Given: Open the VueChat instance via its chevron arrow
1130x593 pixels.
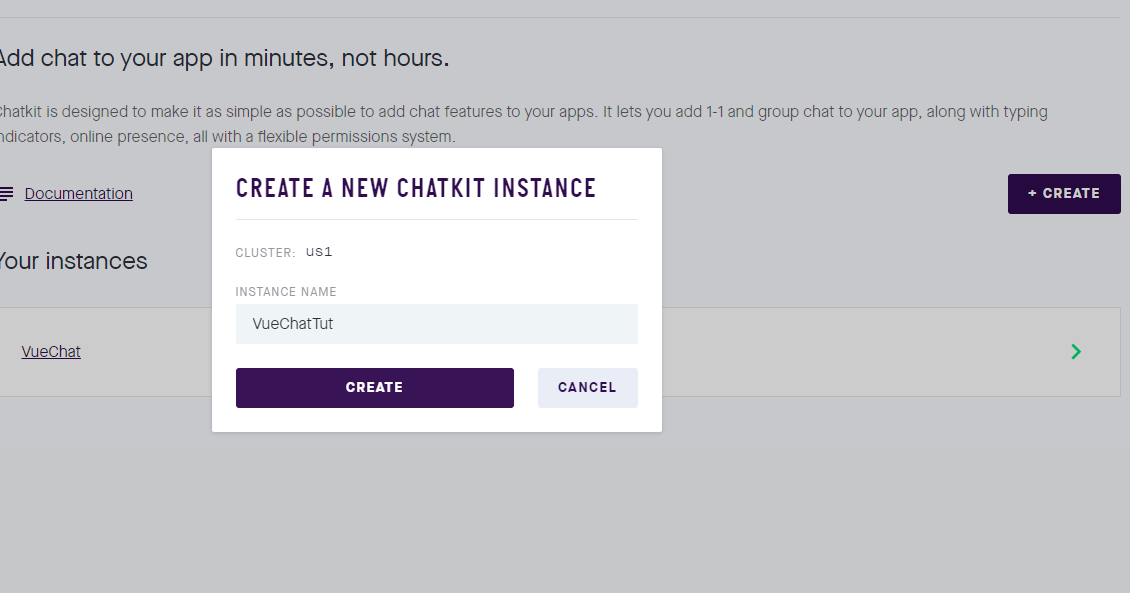Looking at the screenshot, I should click(1075, 352).
